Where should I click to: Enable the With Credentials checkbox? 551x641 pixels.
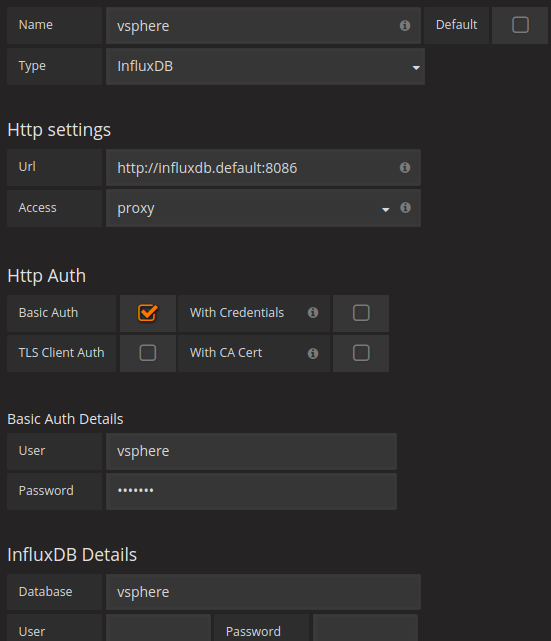coord(361,313)
